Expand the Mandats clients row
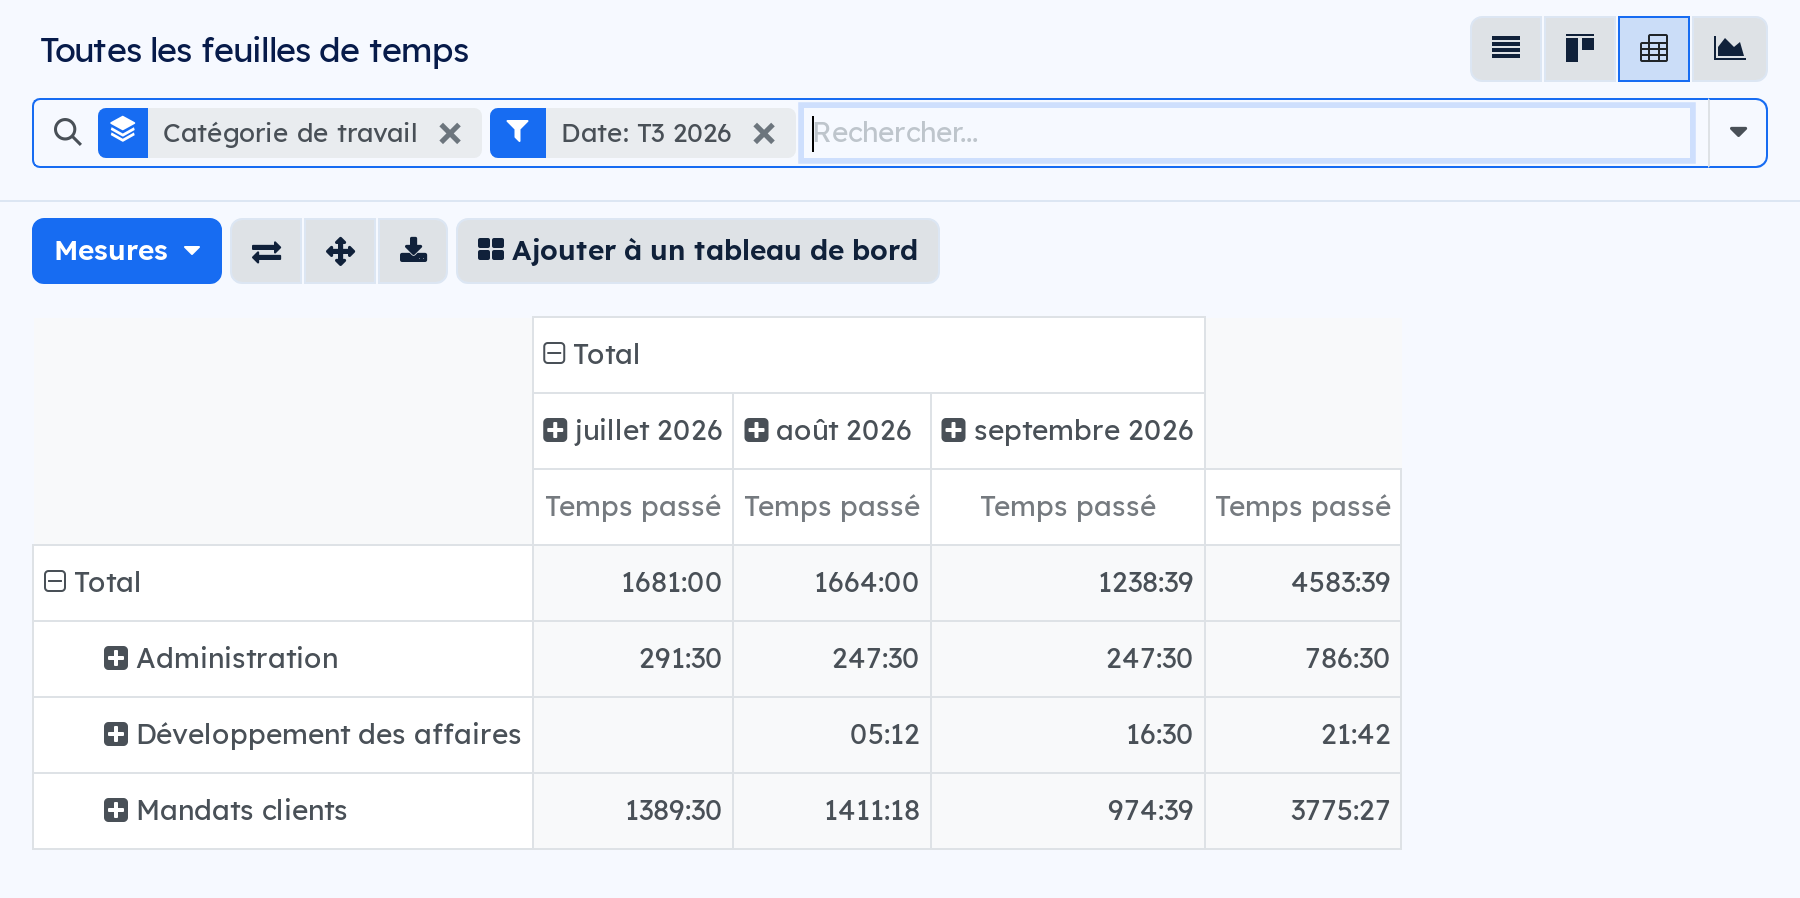The image size is (1800, 898). coord(283,811)
